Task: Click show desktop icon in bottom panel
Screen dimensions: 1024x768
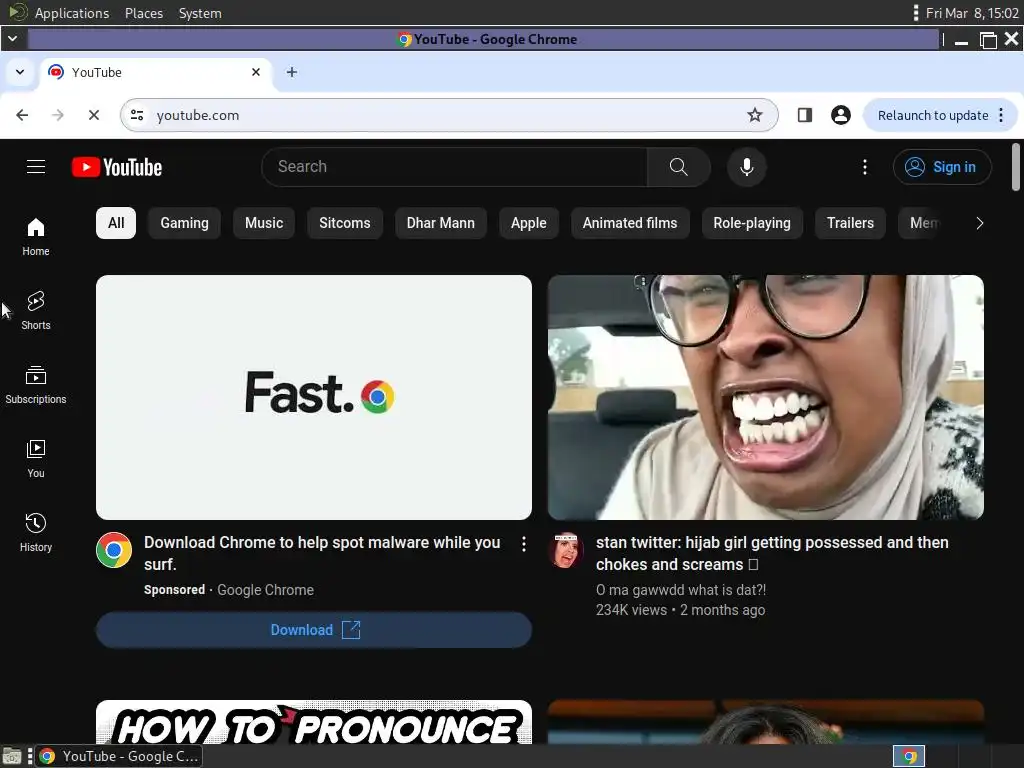Action: (x=12, y=757)
